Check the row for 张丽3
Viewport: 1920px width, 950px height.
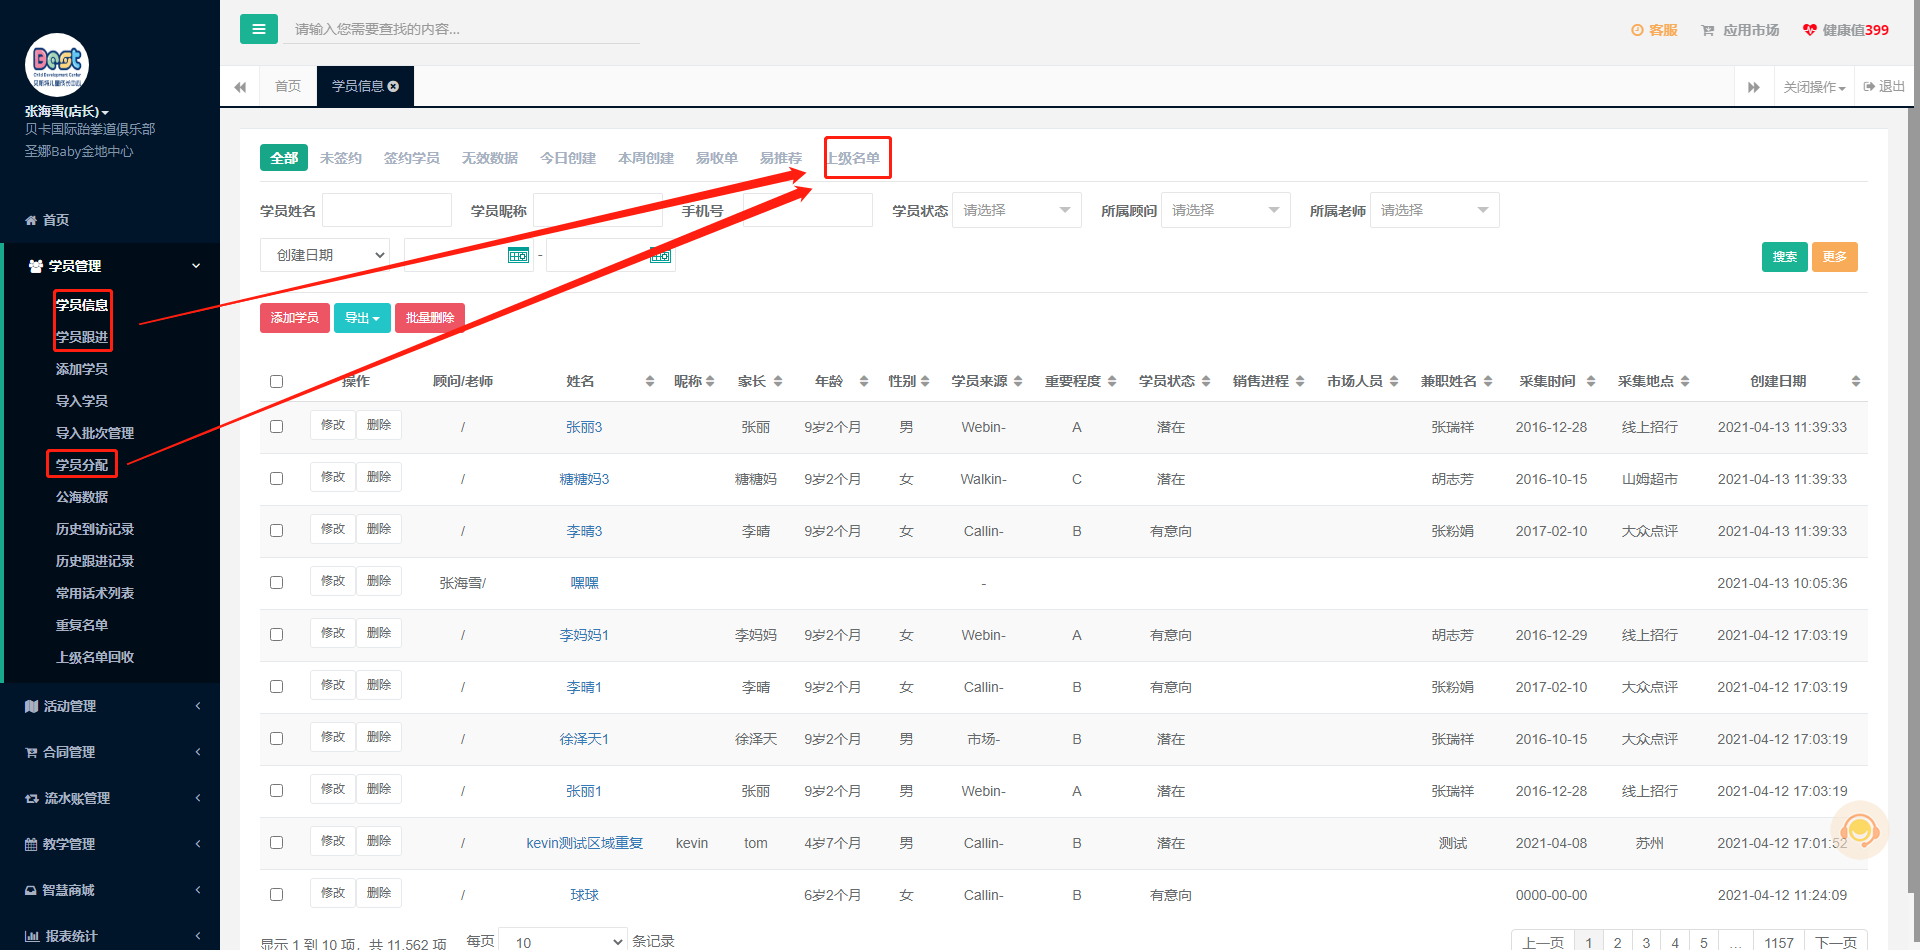(x=277, y=426)
